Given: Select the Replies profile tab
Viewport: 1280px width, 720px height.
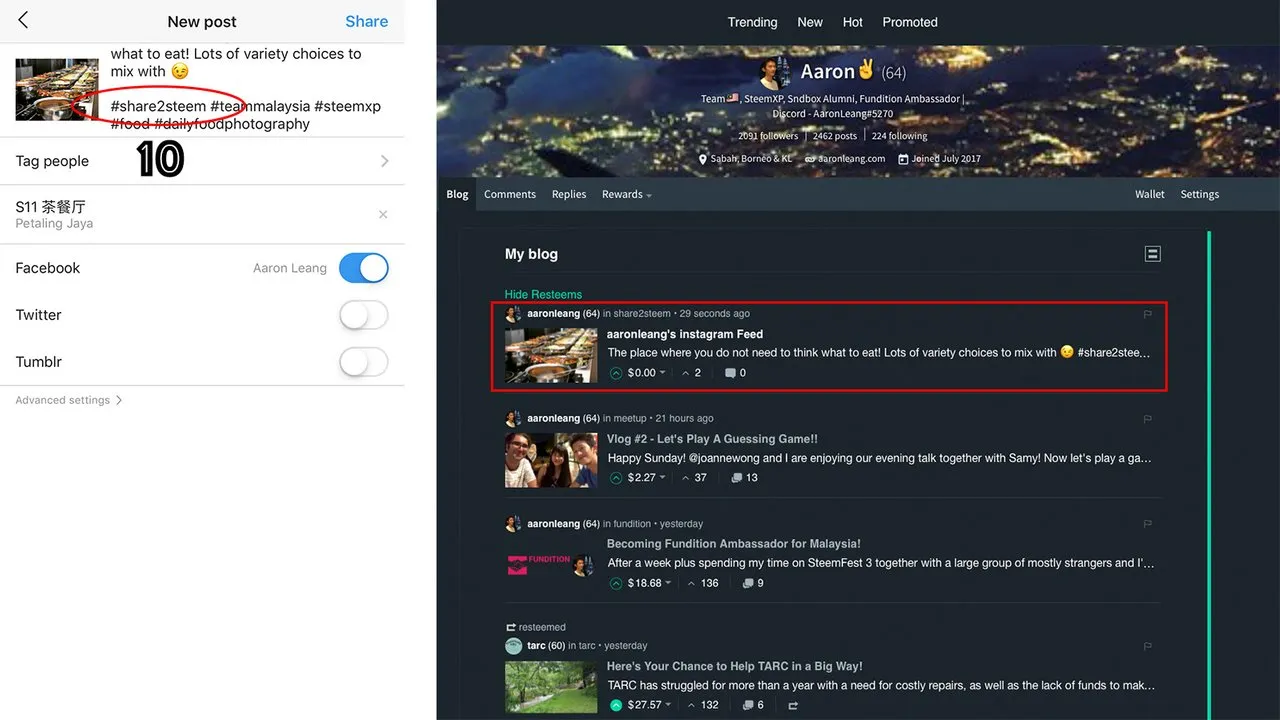Looking at the screenshot, I should click(x=569, y=194).
